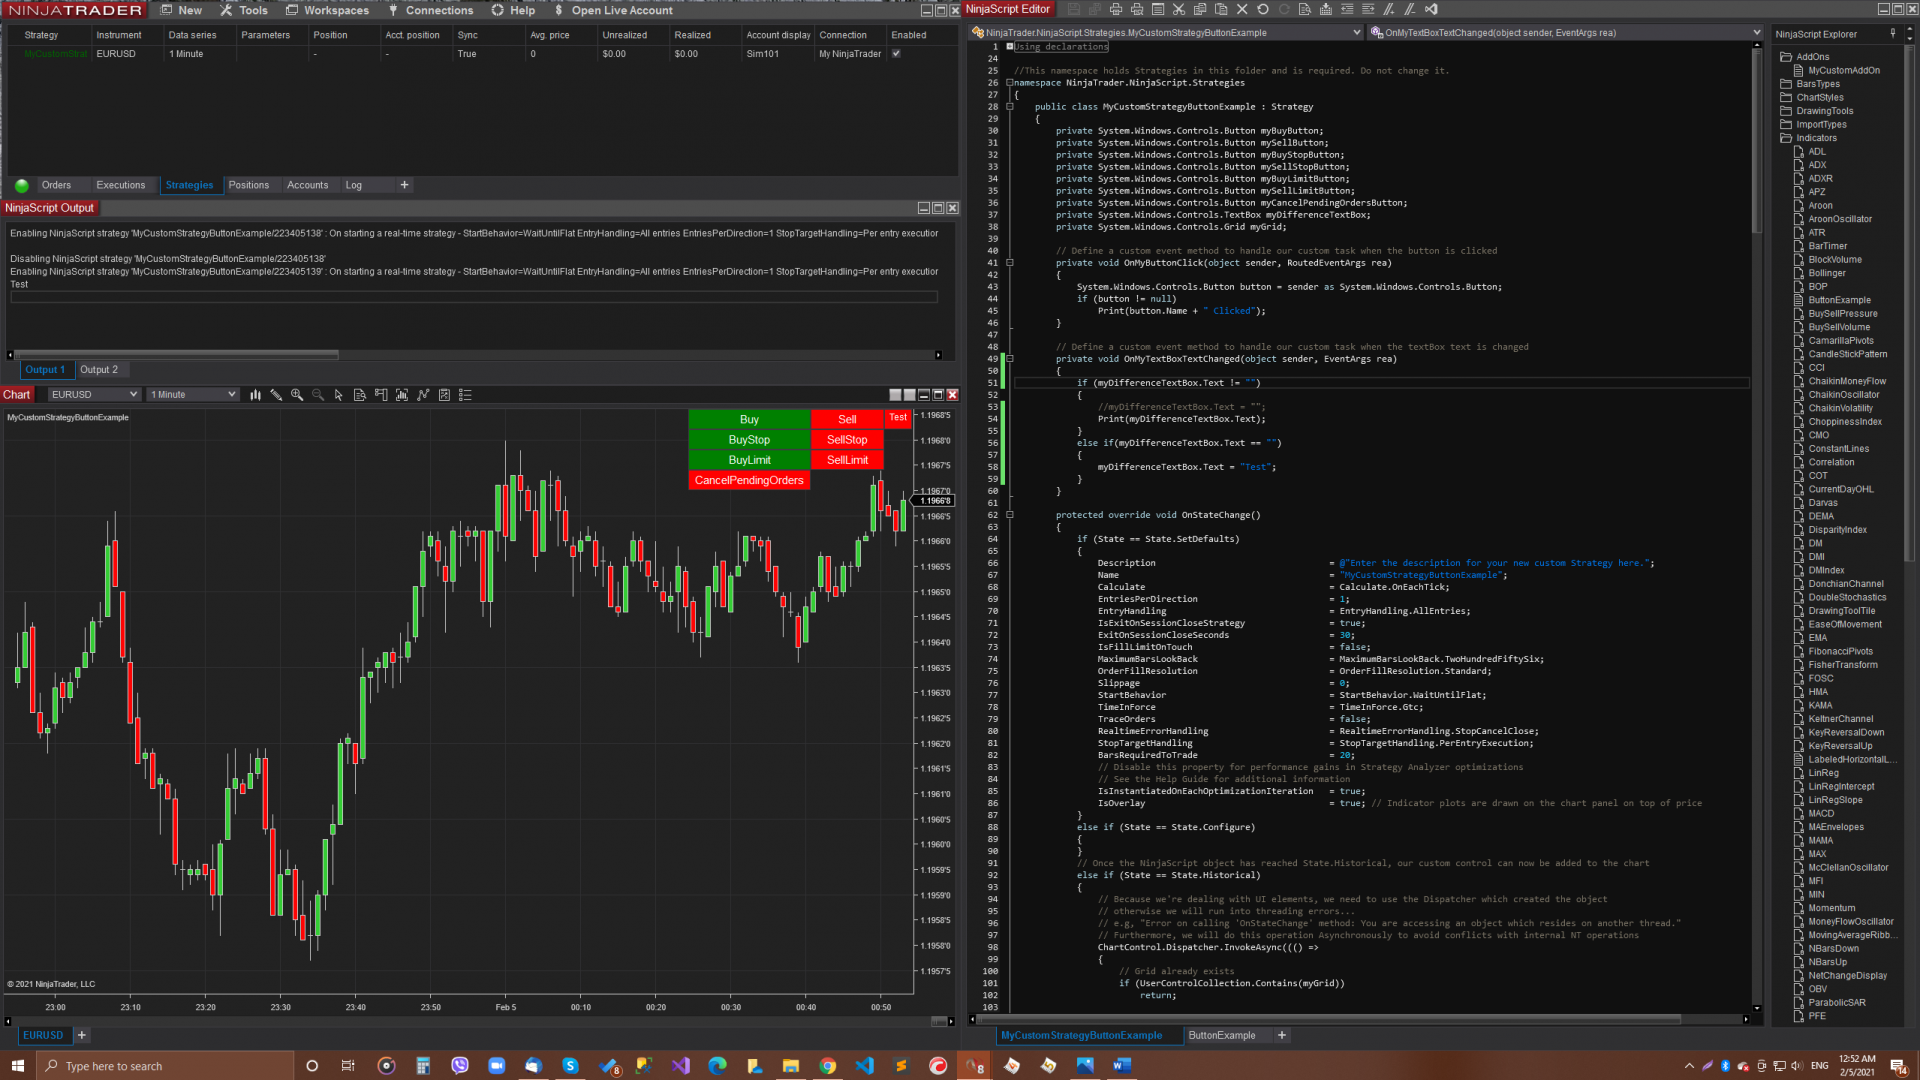Switch to the Output 2 tab
Image resolution: width=1920 pixels, height=1080 pixels.
[x=99, y=370]
